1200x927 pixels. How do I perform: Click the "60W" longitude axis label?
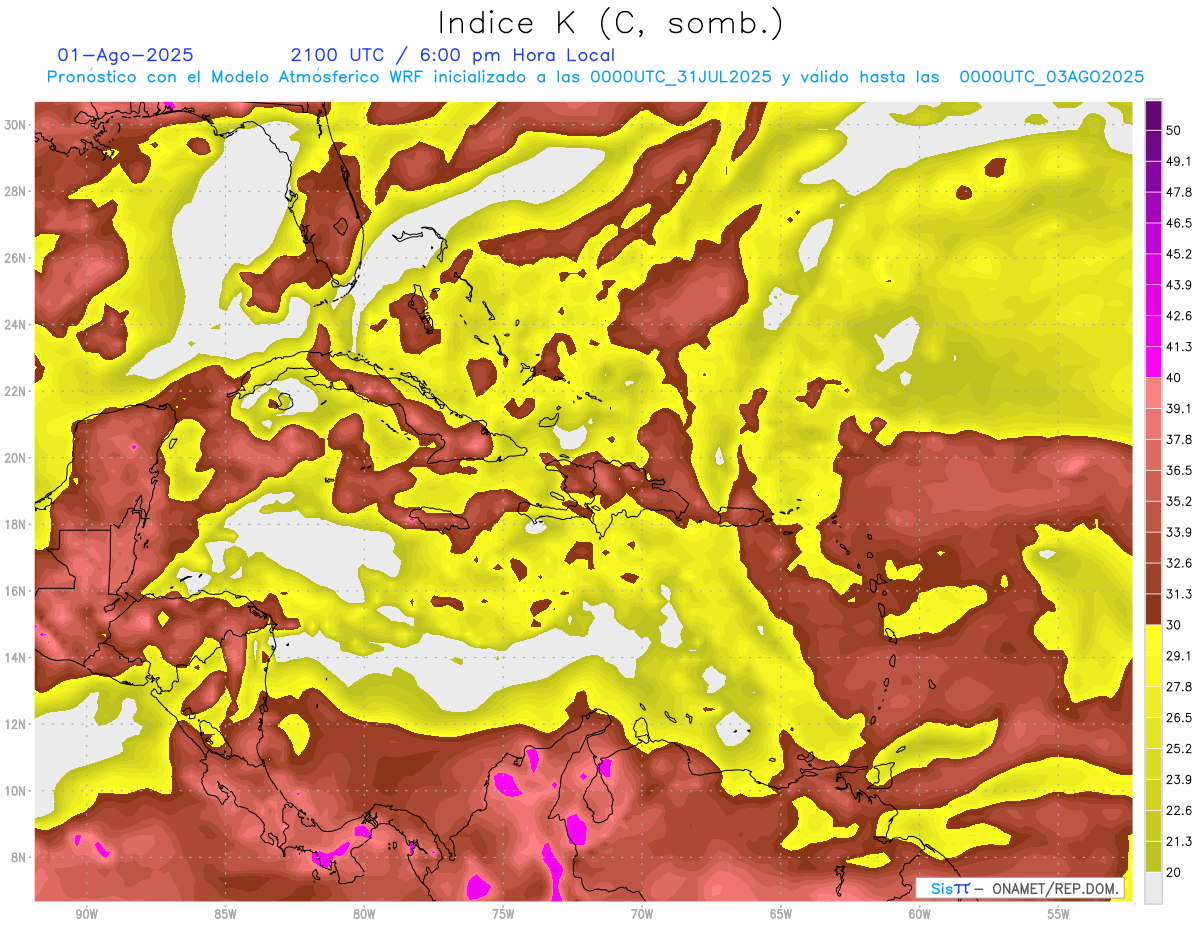coord(920,914)
